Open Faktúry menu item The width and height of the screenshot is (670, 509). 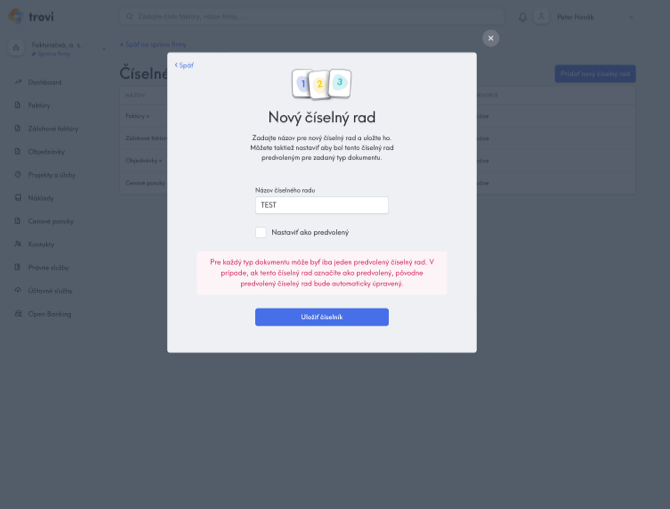[39, 105]
